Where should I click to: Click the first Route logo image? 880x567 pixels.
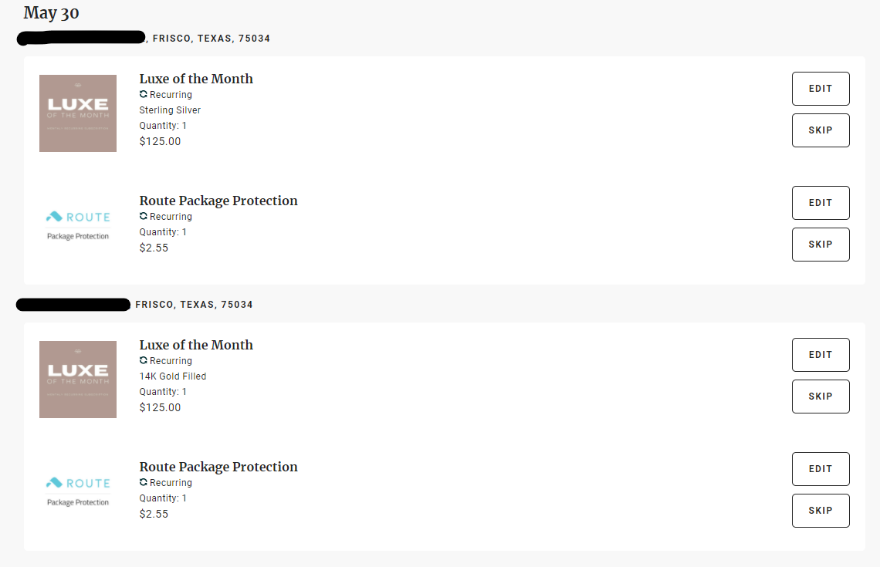pyautogui.click(x=78, y=225)
